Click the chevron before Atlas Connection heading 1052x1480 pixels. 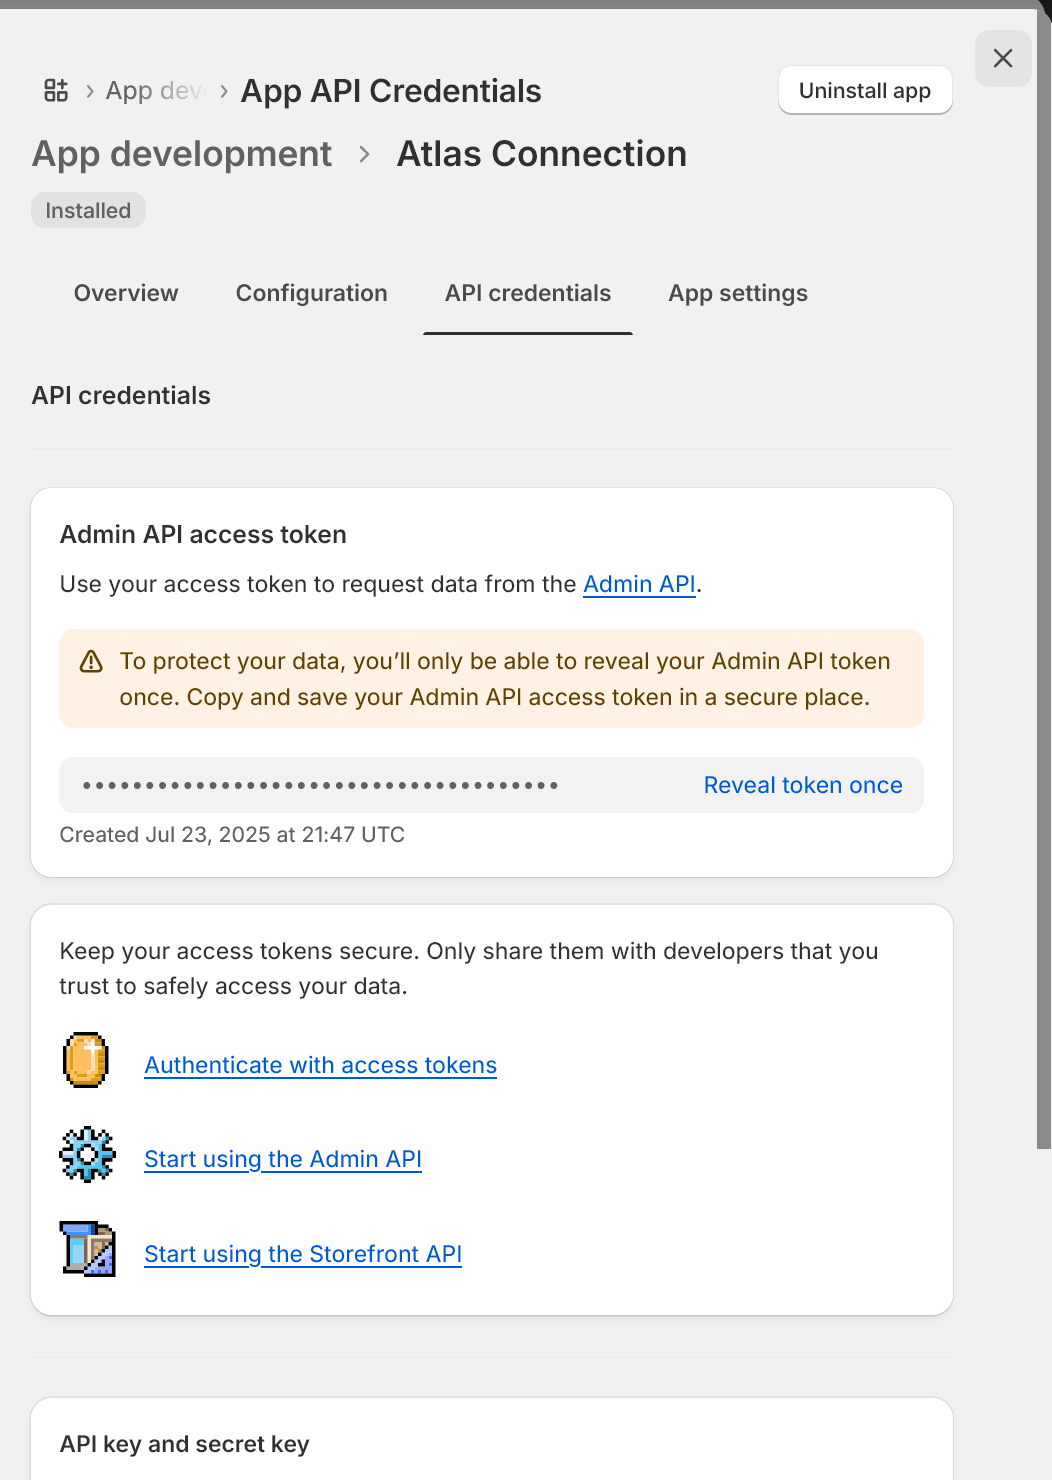tap(365, 154)
